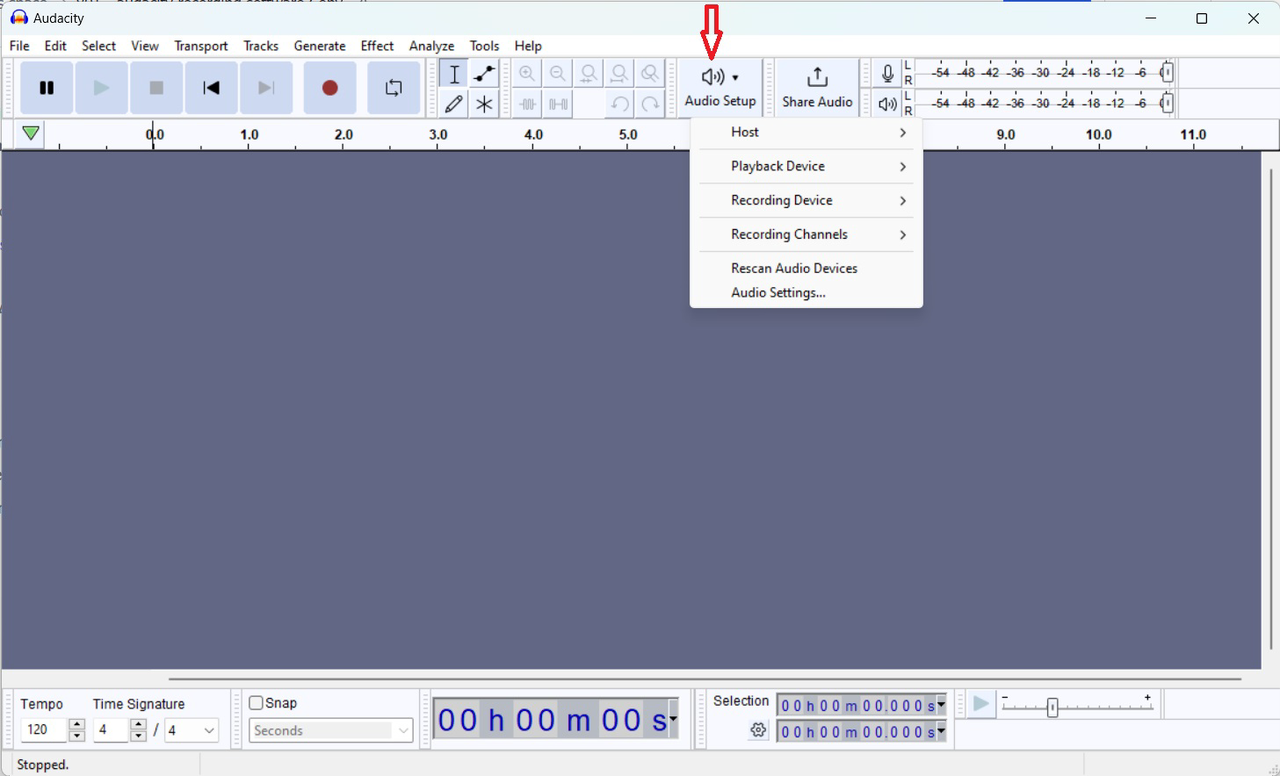
Task: Click the Trim Audio outside selection icon
Action: click(x=527, y=104)
